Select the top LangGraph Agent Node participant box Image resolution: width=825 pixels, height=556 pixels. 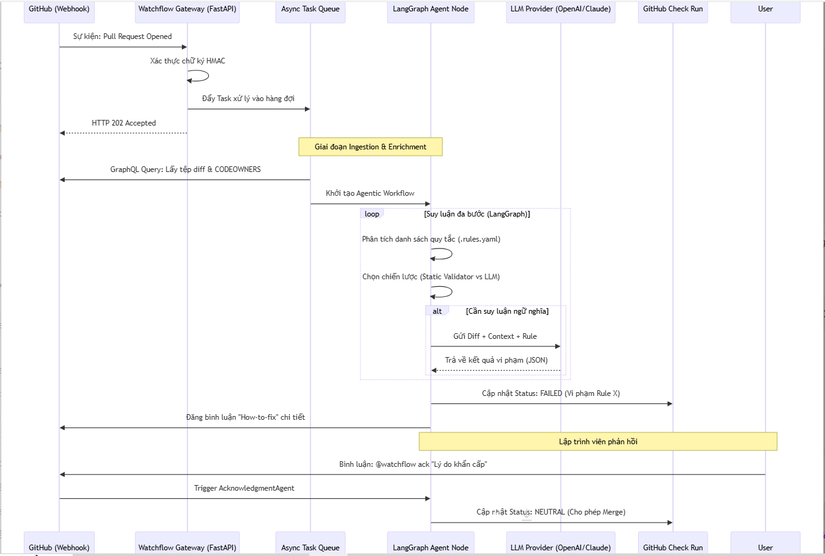(x=430, y=11)
